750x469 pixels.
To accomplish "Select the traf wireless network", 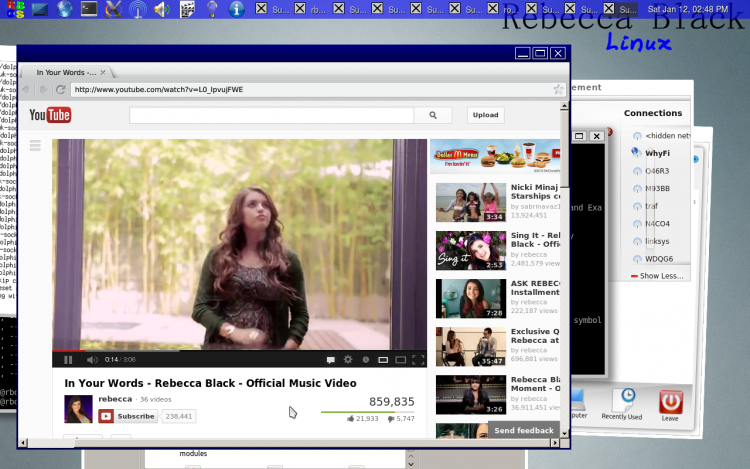I will click(x=651, y=206).
